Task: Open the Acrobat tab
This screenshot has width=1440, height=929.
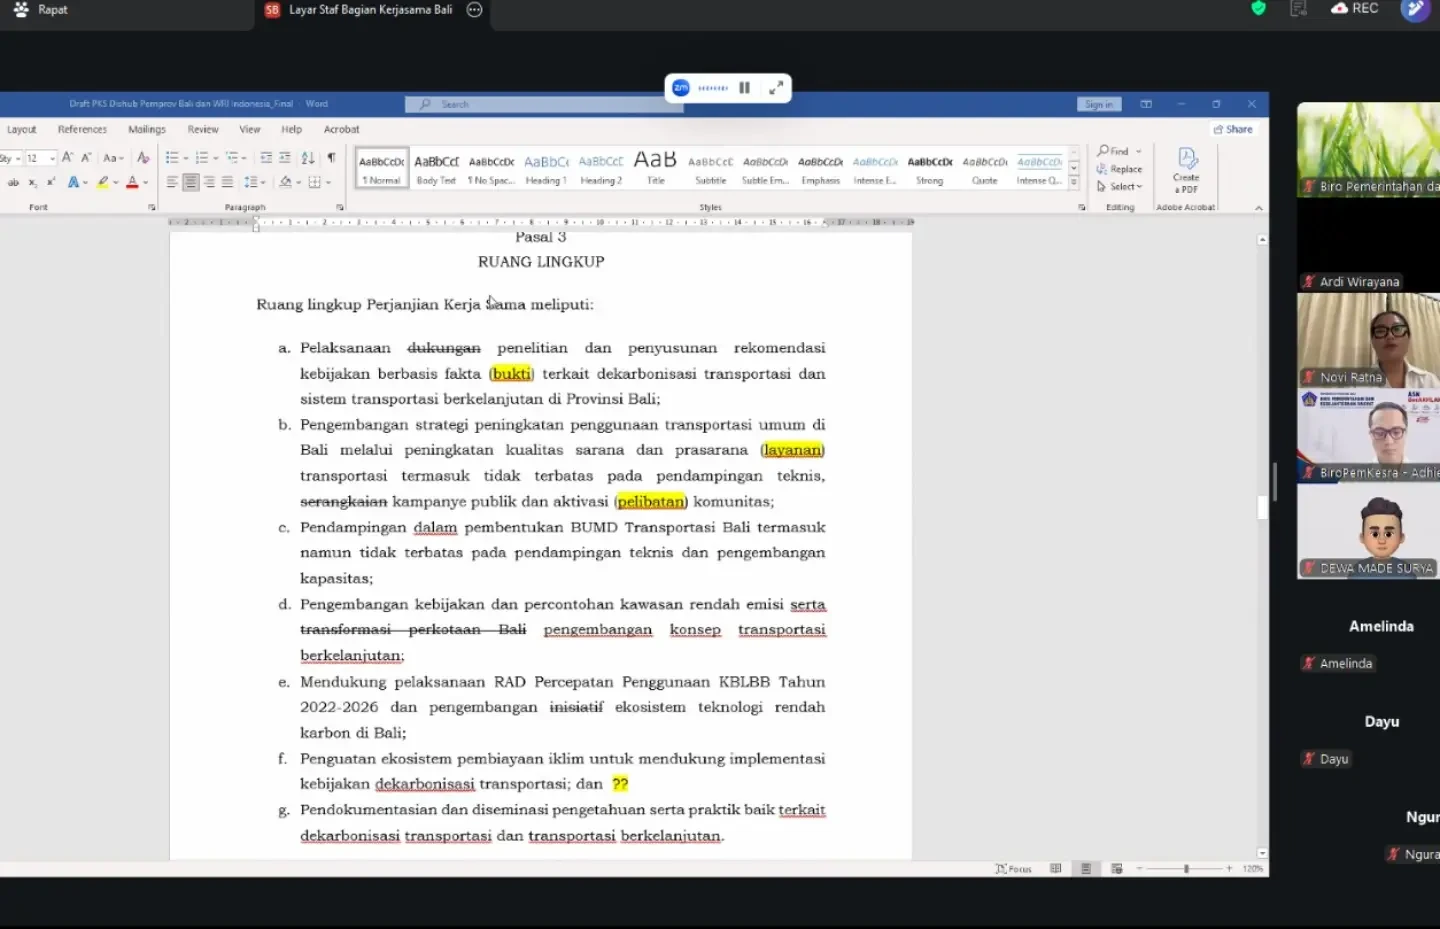Action: (341, 129)
